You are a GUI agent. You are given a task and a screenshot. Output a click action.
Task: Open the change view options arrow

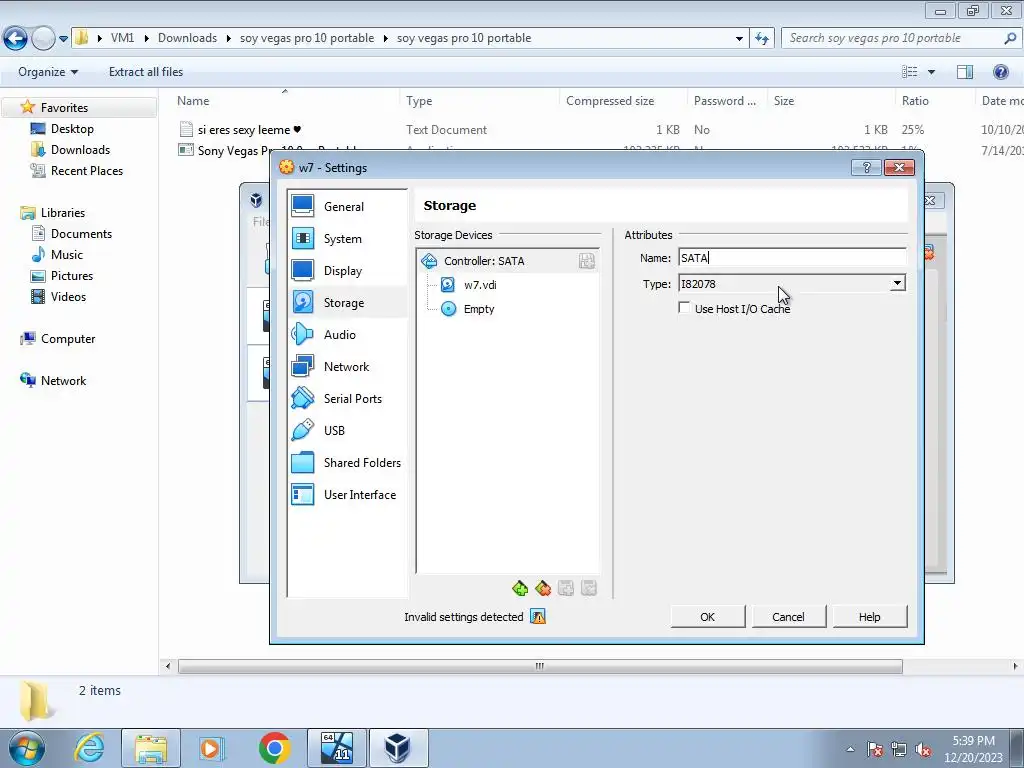coord(931,72)
